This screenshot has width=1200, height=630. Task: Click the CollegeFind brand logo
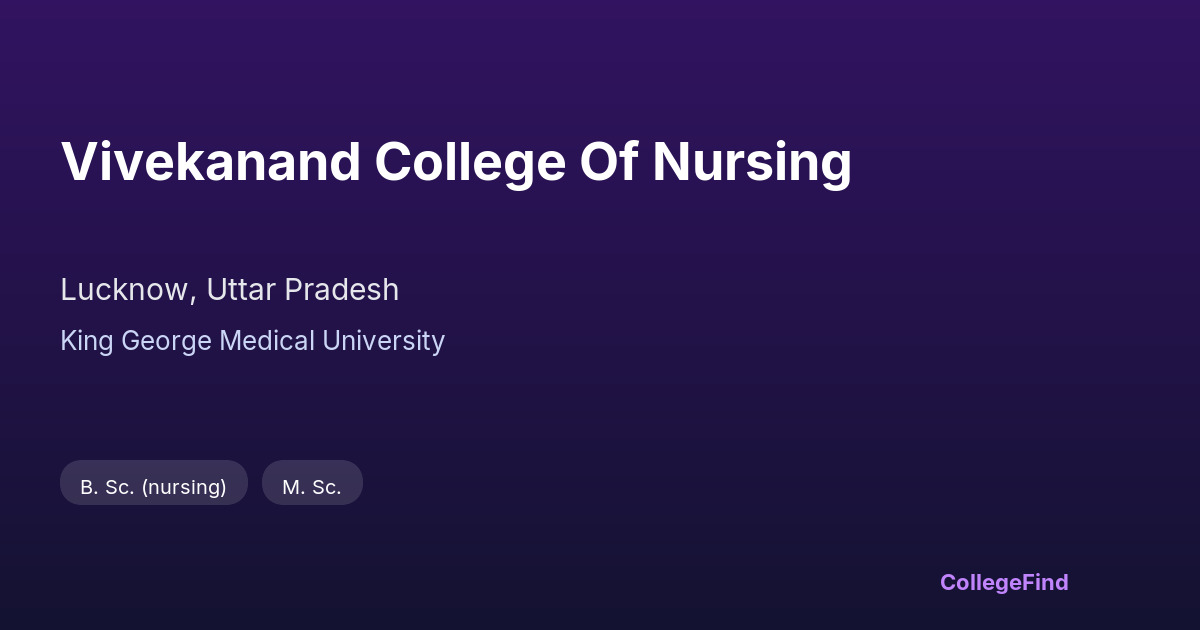[1003, 582]
